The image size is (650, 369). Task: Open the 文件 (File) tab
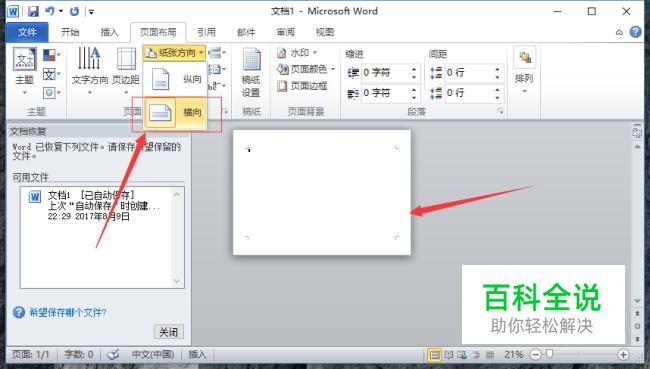click(x=27, y=32)
